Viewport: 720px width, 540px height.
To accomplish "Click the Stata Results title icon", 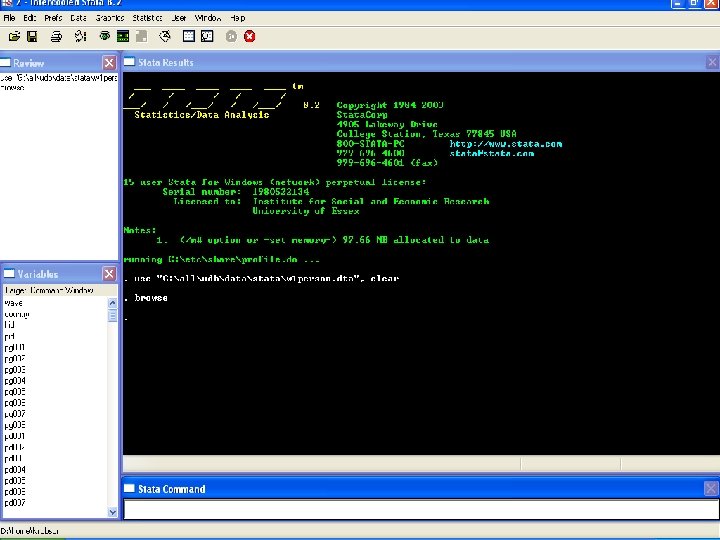I will [129, 62].
